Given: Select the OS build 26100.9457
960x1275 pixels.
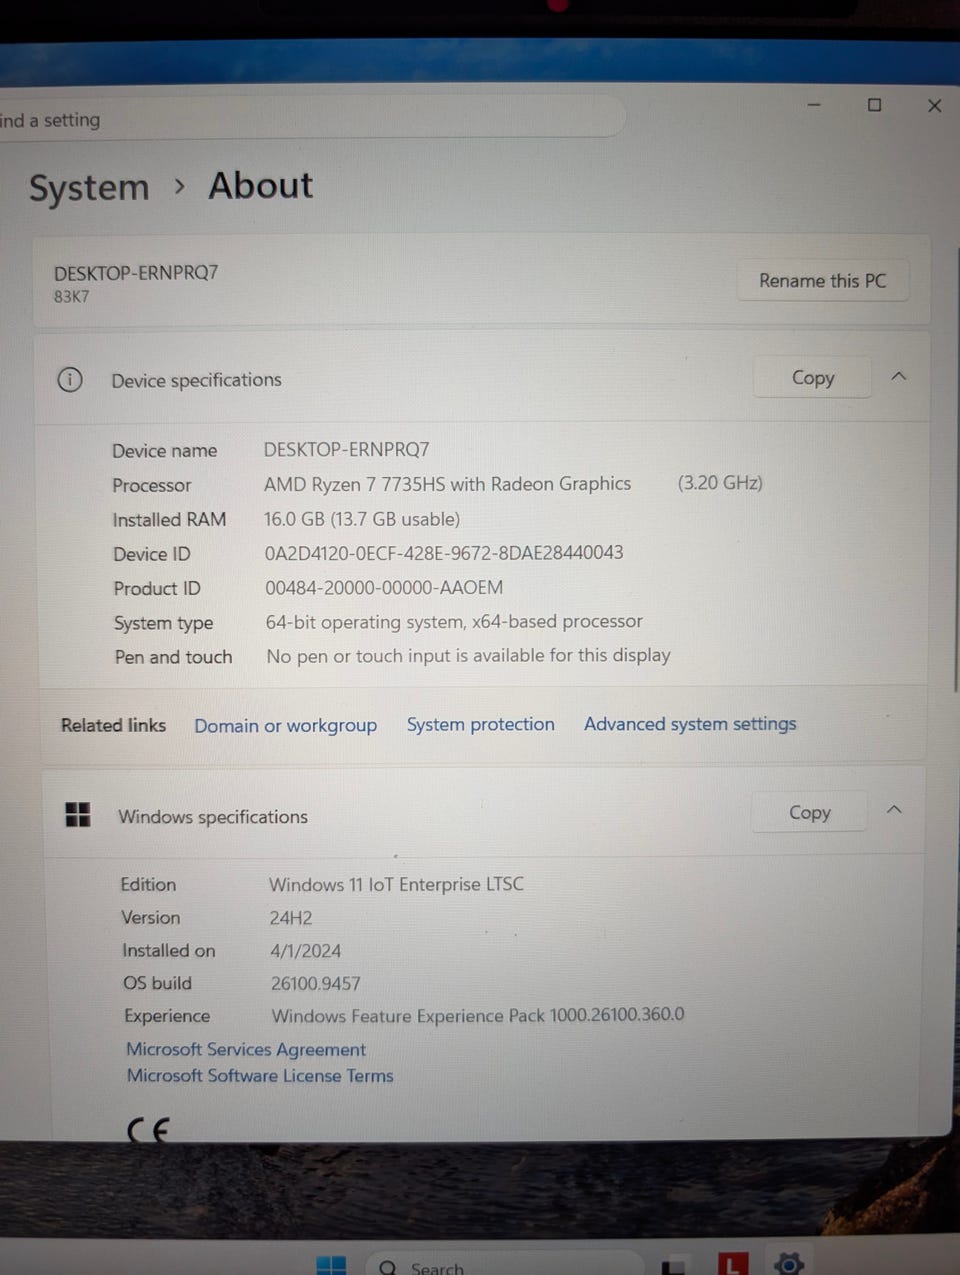Looking at the screenshot, I should pos(316,984).
